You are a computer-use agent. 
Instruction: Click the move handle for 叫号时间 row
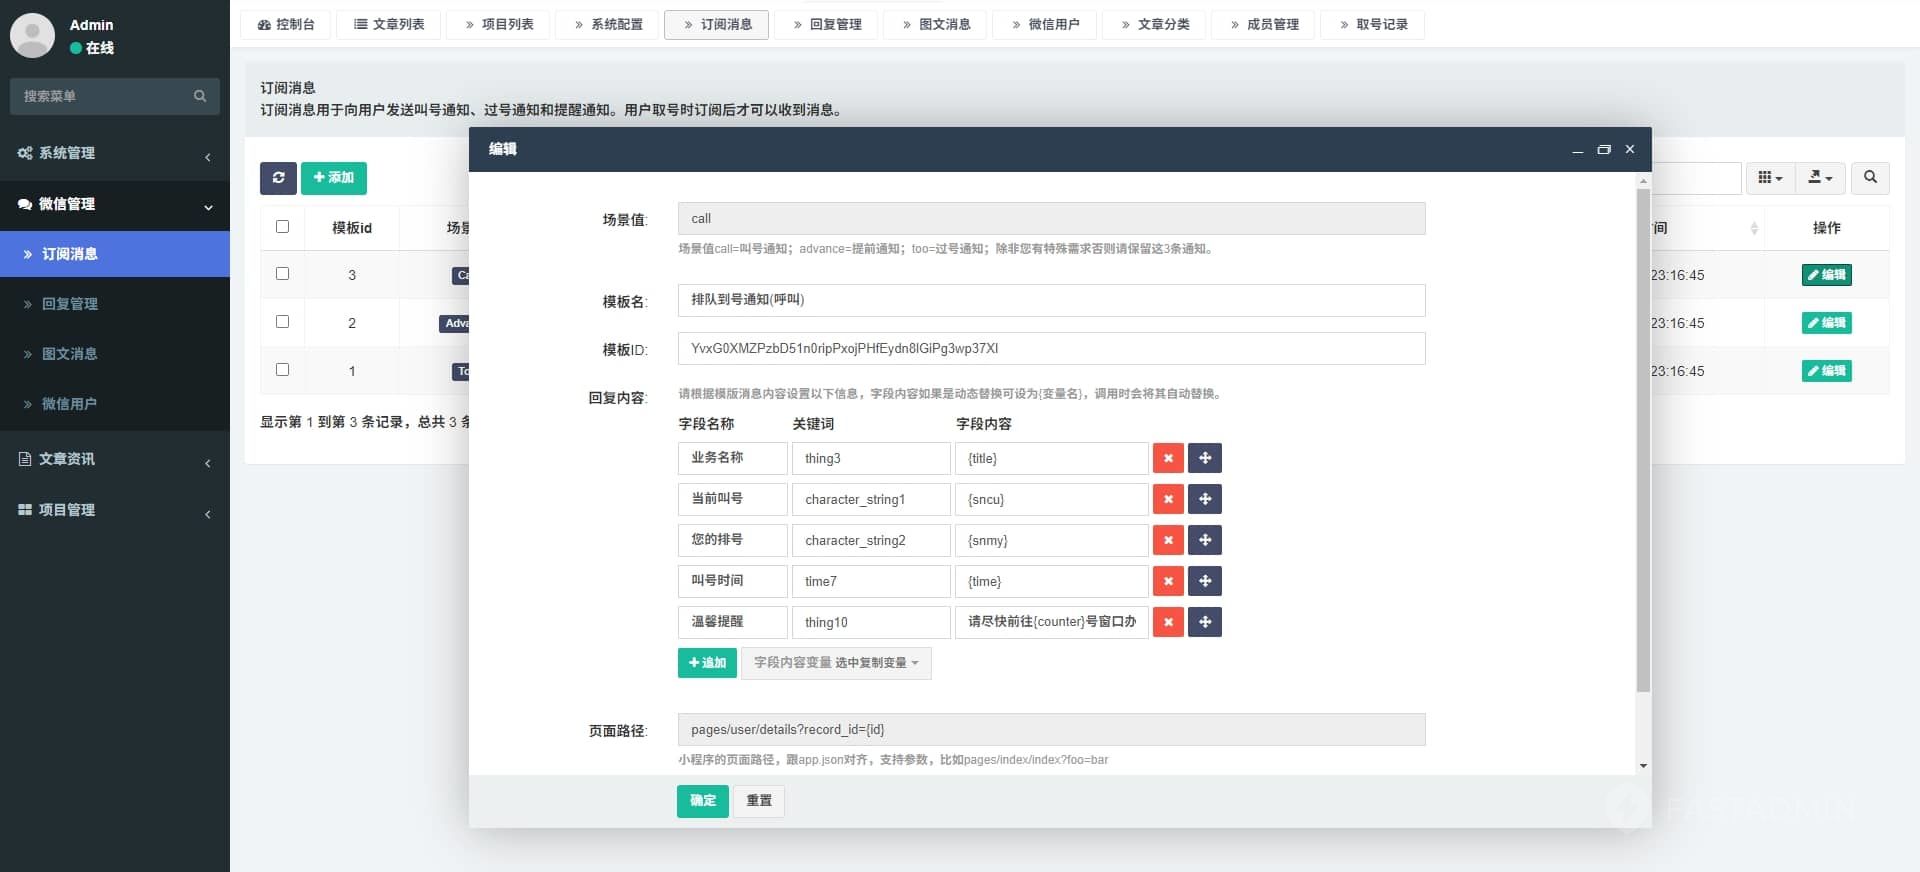pyautogui.click(x=1205, y=581)
